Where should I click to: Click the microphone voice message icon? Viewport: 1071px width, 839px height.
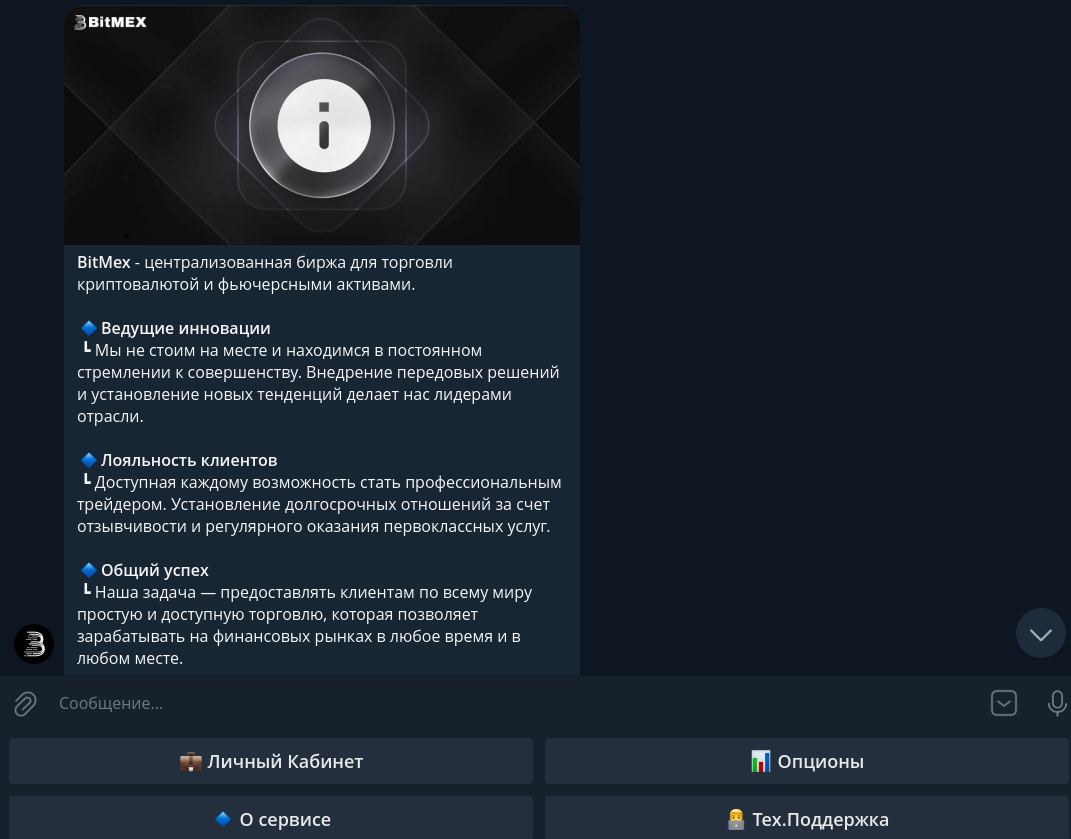1057,703
